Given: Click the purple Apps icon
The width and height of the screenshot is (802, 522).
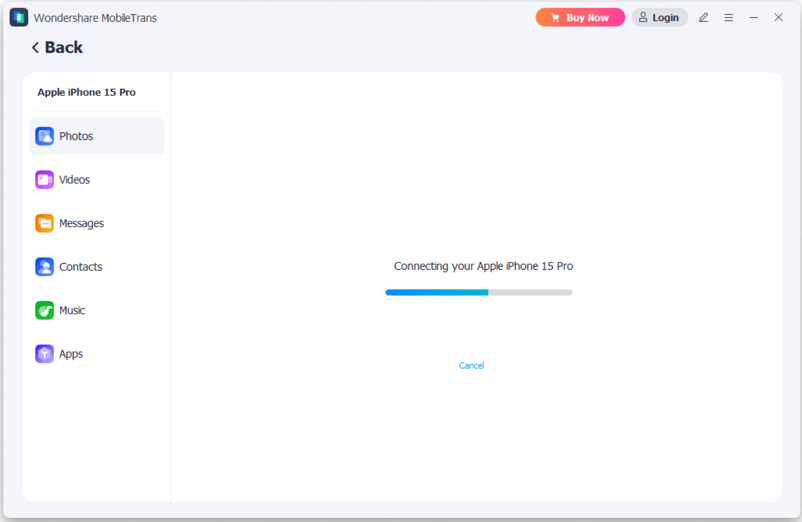Looking at the screenshot, I should (44, 354).
